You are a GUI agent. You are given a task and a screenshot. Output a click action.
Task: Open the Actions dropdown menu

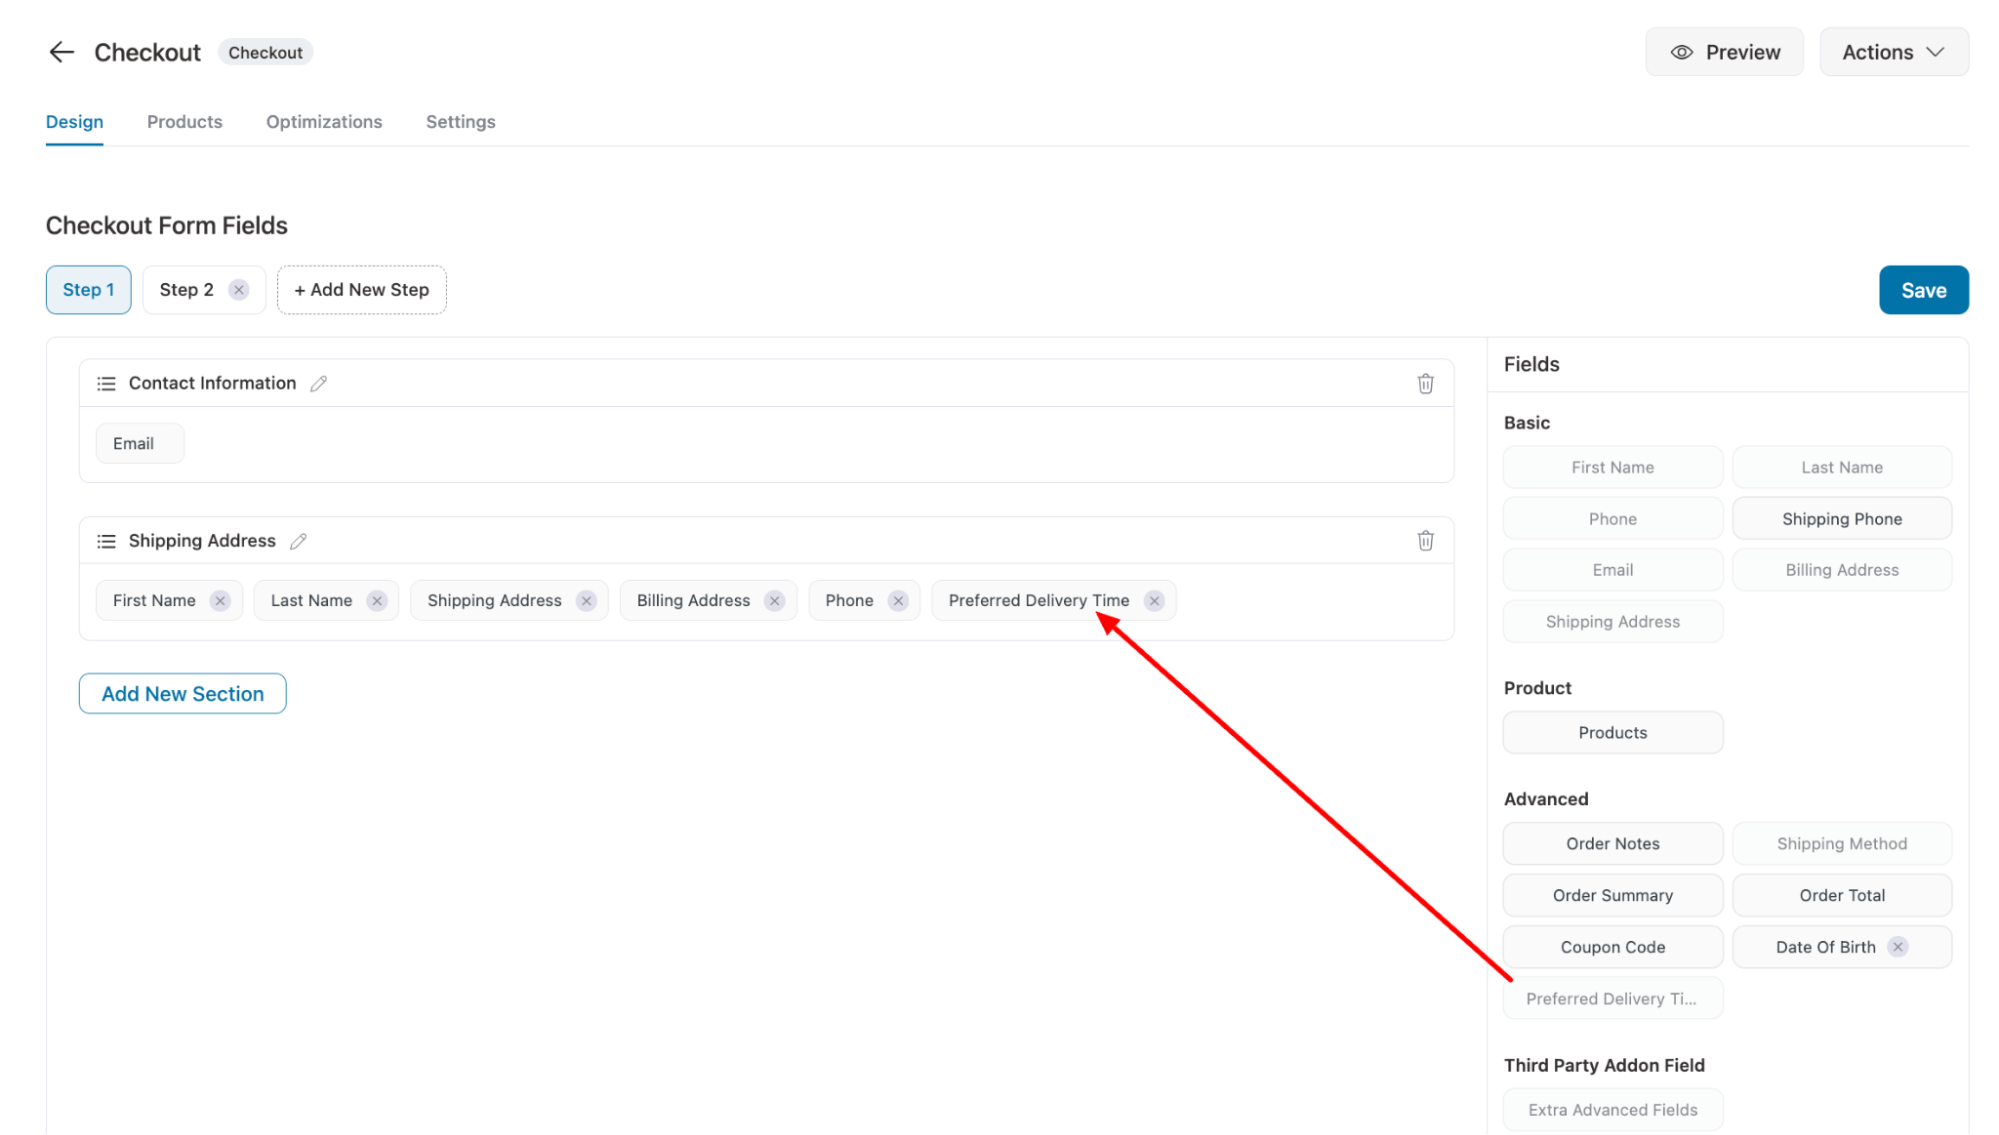pos(1893,52)
